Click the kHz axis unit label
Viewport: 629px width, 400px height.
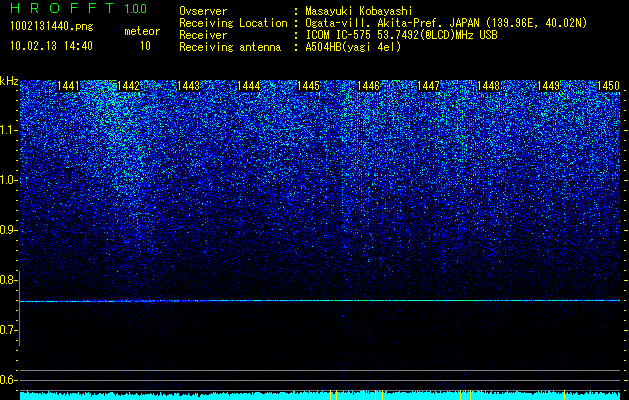coord(10,81)
